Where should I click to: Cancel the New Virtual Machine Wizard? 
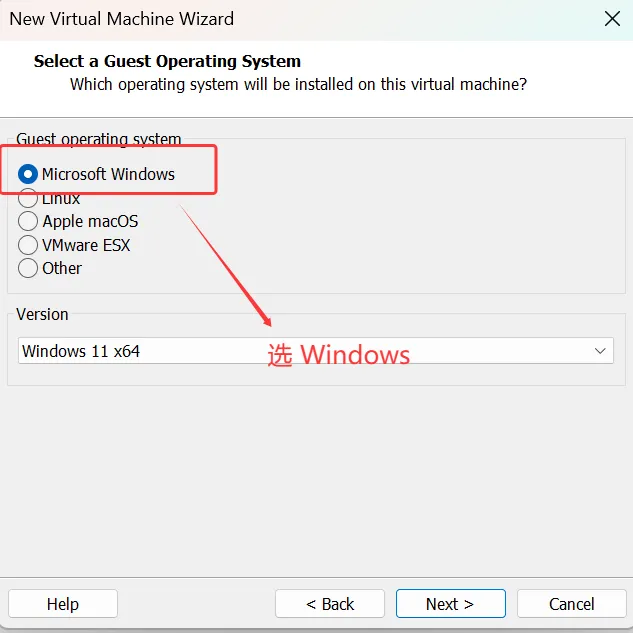(x=572, y=604)
